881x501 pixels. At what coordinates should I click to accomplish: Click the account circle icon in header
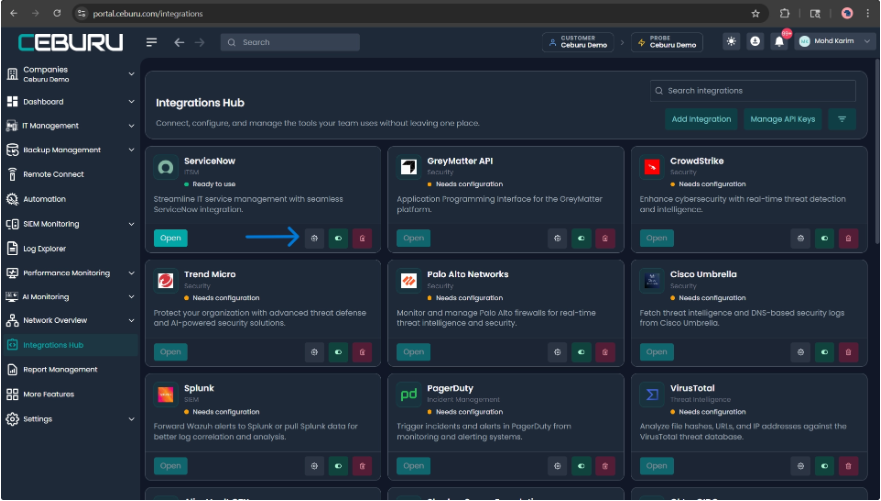pos(755,42)
